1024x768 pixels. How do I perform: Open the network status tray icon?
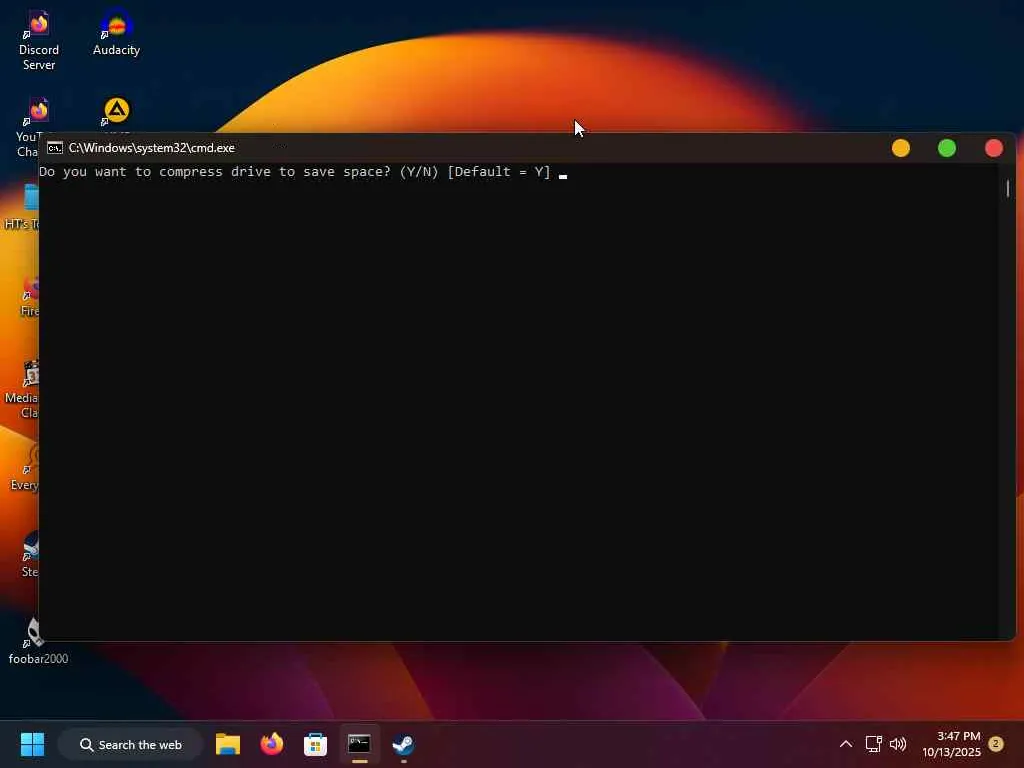873,744
